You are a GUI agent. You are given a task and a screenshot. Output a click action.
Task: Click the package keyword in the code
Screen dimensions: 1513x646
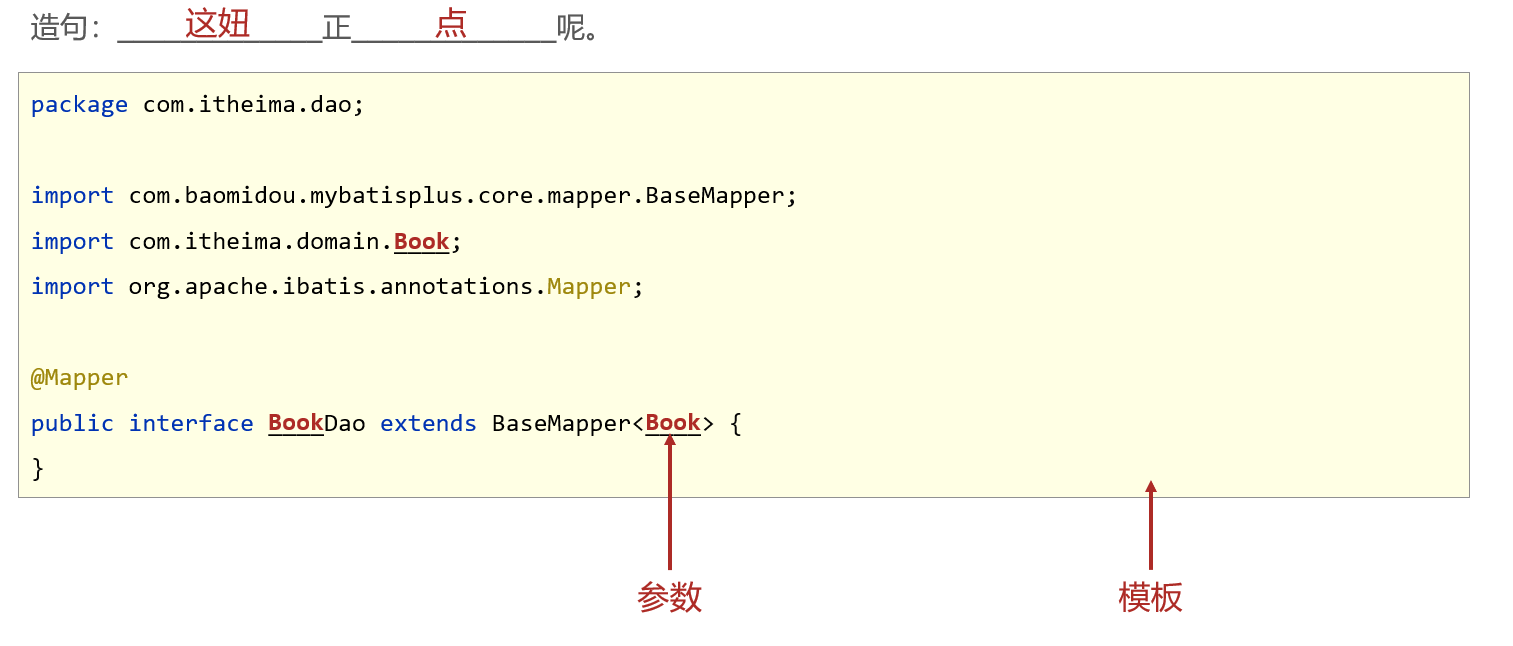pos(79,105)
